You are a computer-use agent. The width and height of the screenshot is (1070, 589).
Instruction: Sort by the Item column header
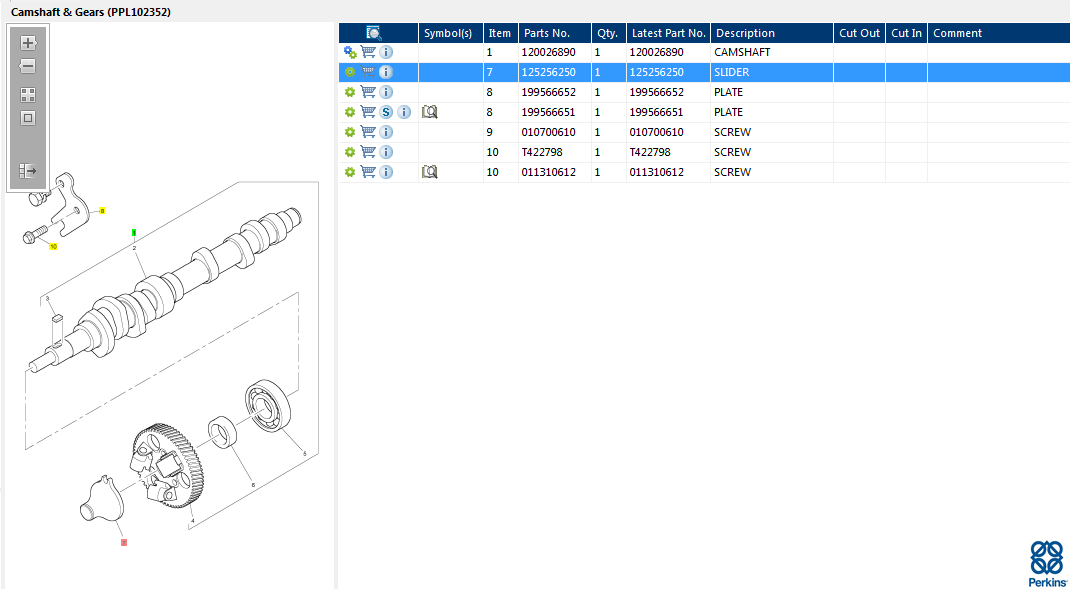tap(500, 33)
